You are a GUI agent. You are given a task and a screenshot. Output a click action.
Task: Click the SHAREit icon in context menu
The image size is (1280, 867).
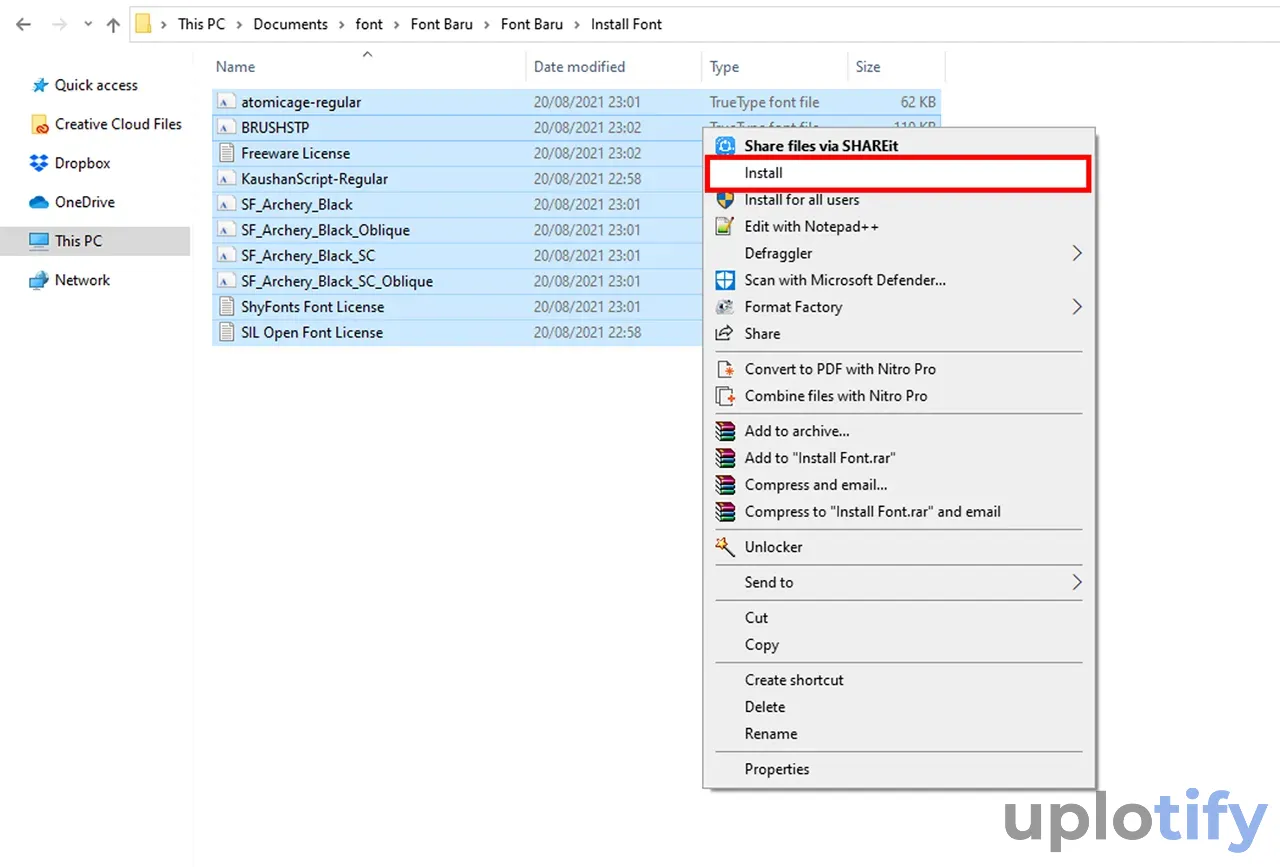pos(726,146)
